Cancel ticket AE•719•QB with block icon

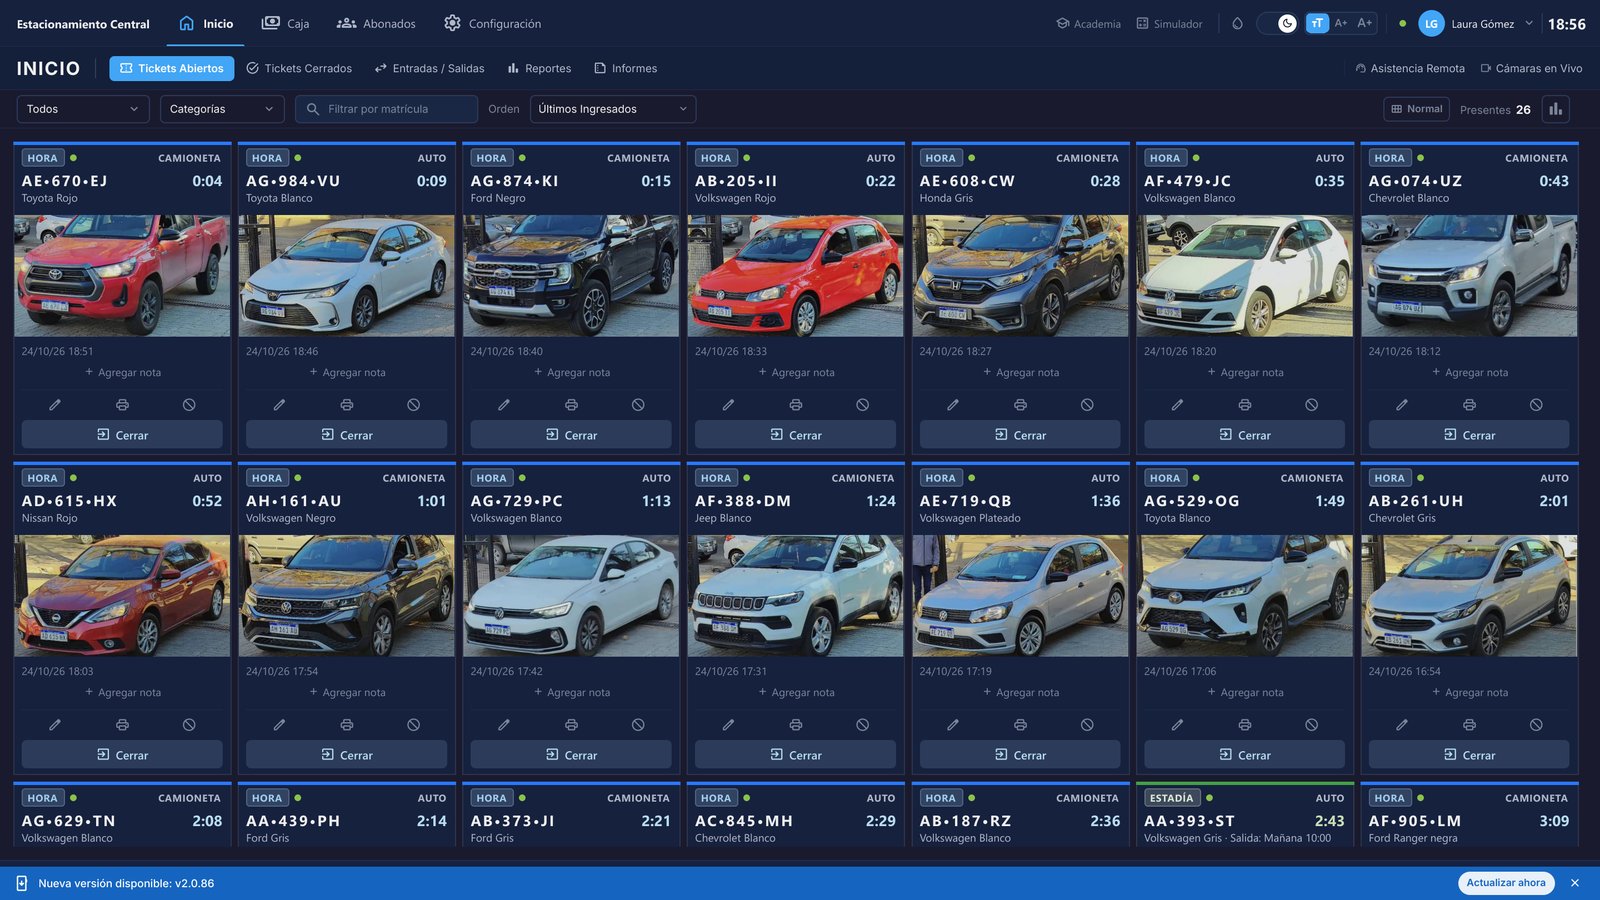[1087, 725]
